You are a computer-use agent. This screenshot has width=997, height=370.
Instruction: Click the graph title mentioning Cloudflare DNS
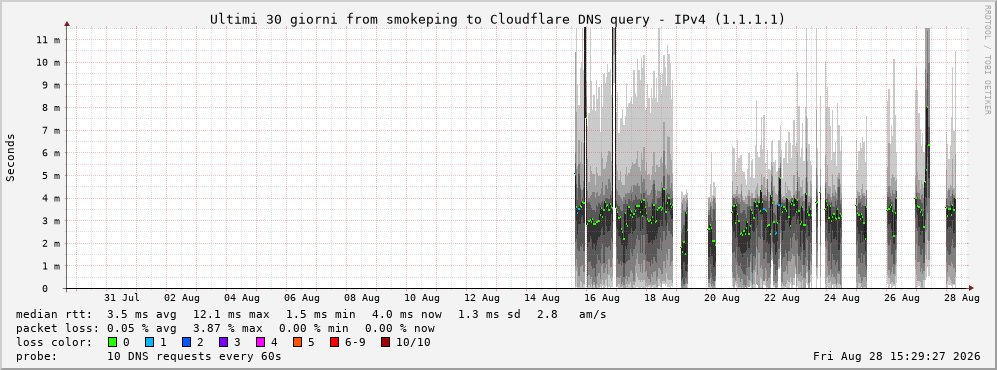pyautogui.click(x=497, y=20)
